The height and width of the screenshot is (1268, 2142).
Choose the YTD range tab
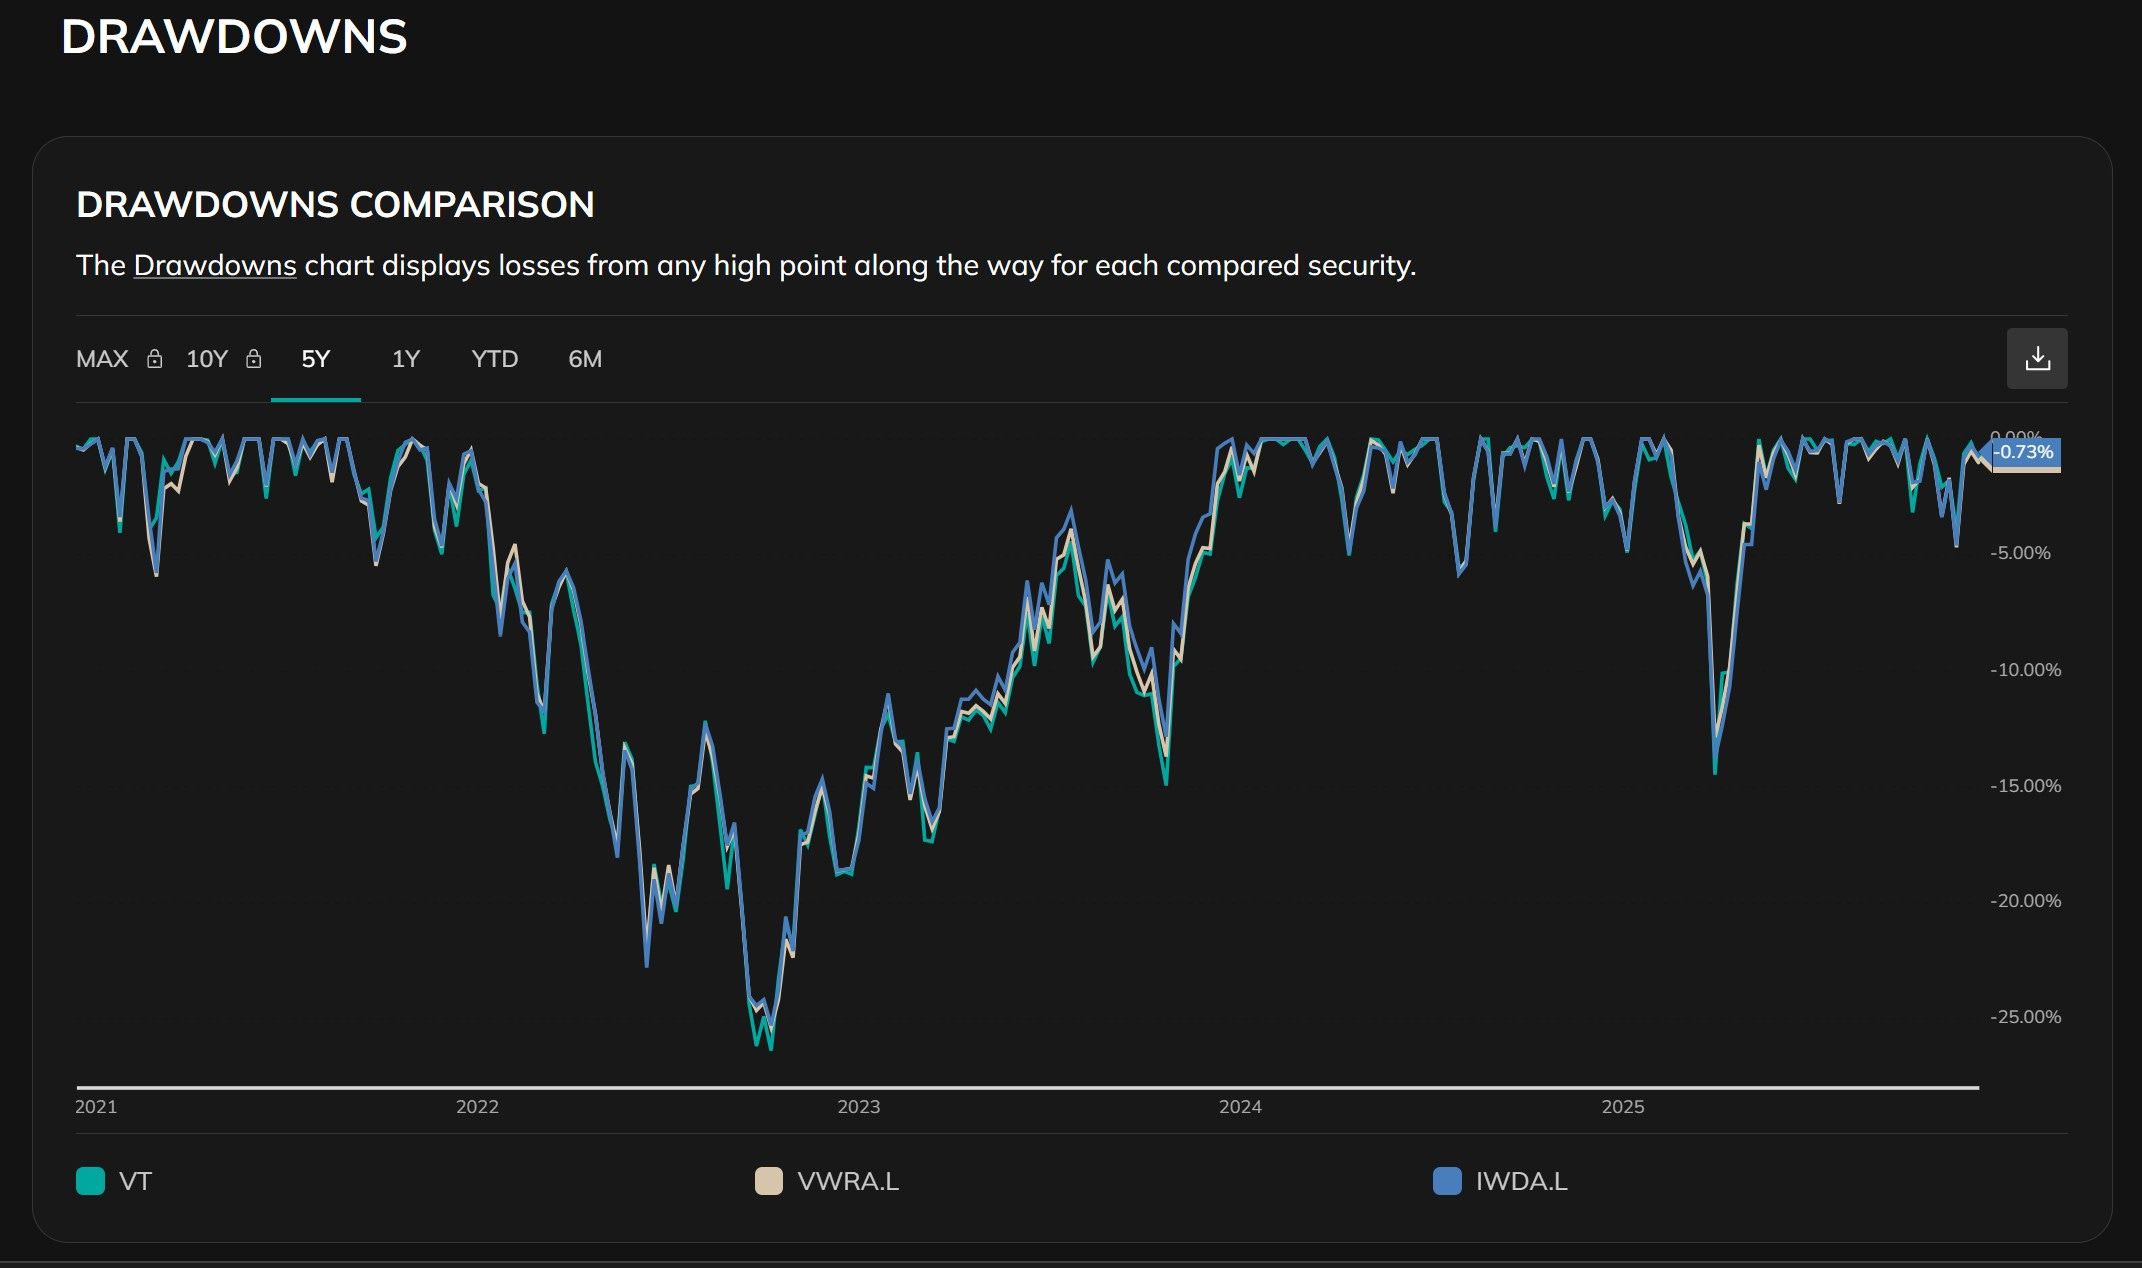tap(494, 359)
